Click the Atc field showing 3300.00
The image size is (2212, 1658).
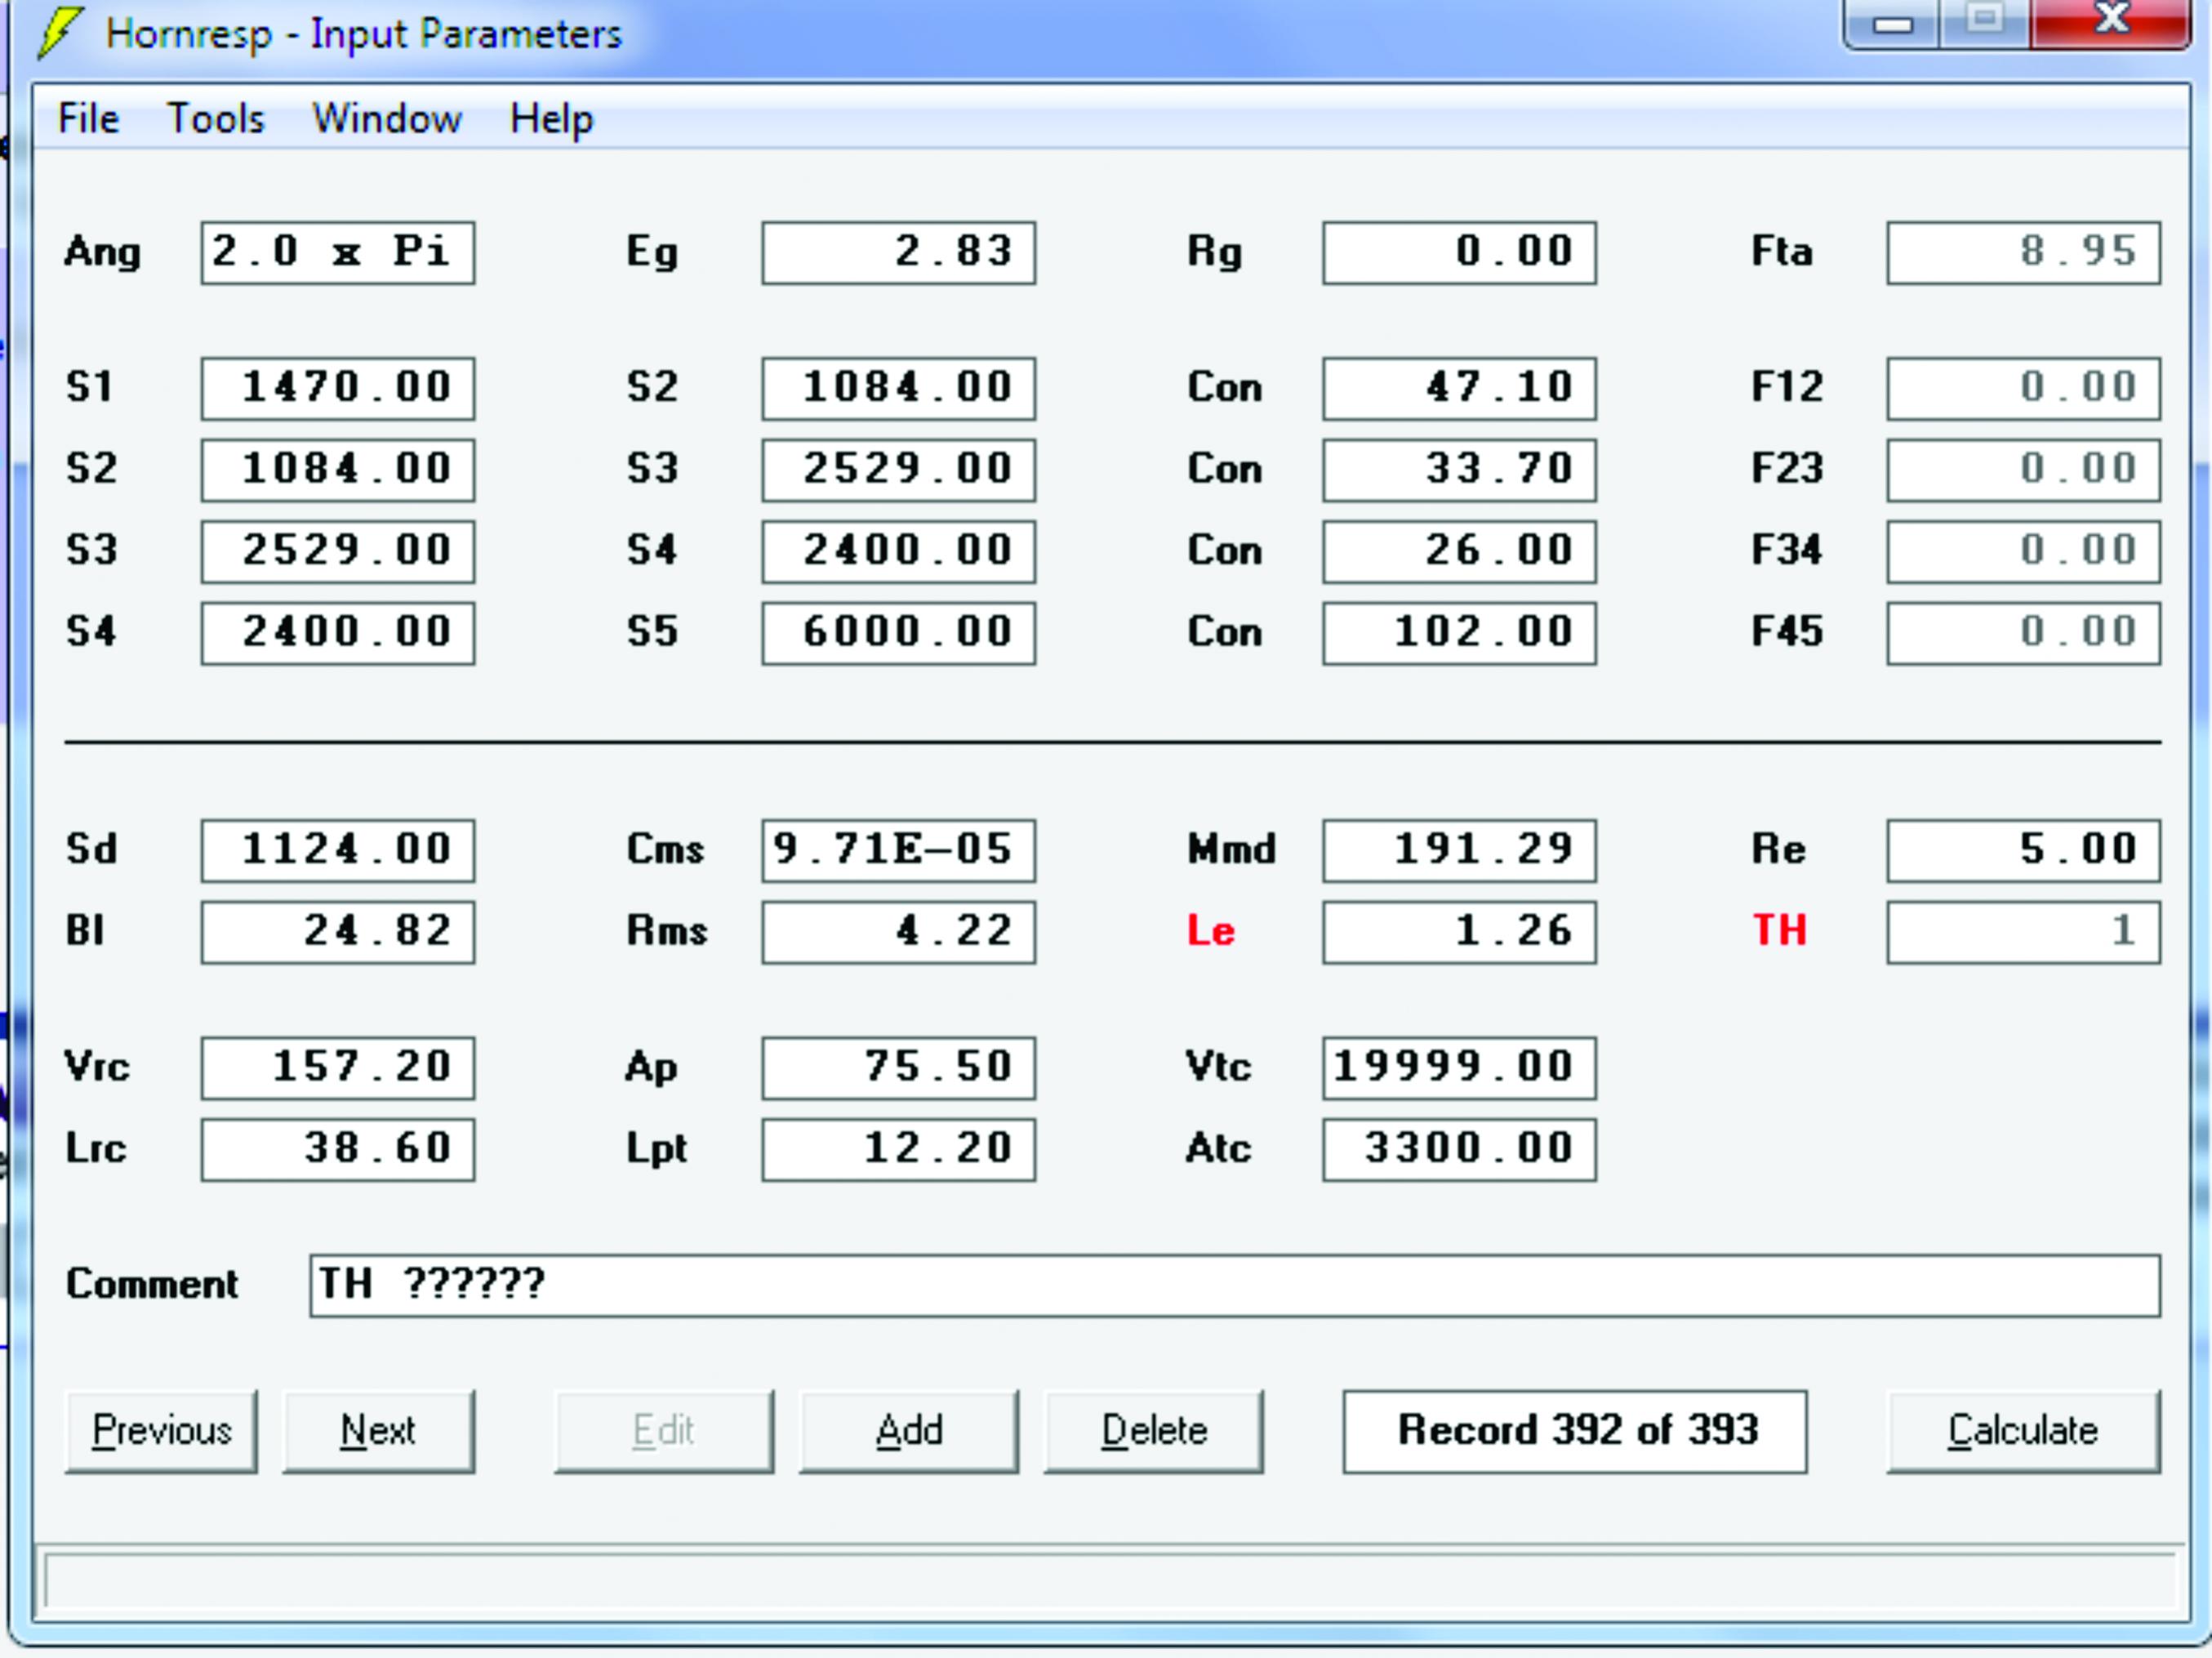[1459, 1150]
